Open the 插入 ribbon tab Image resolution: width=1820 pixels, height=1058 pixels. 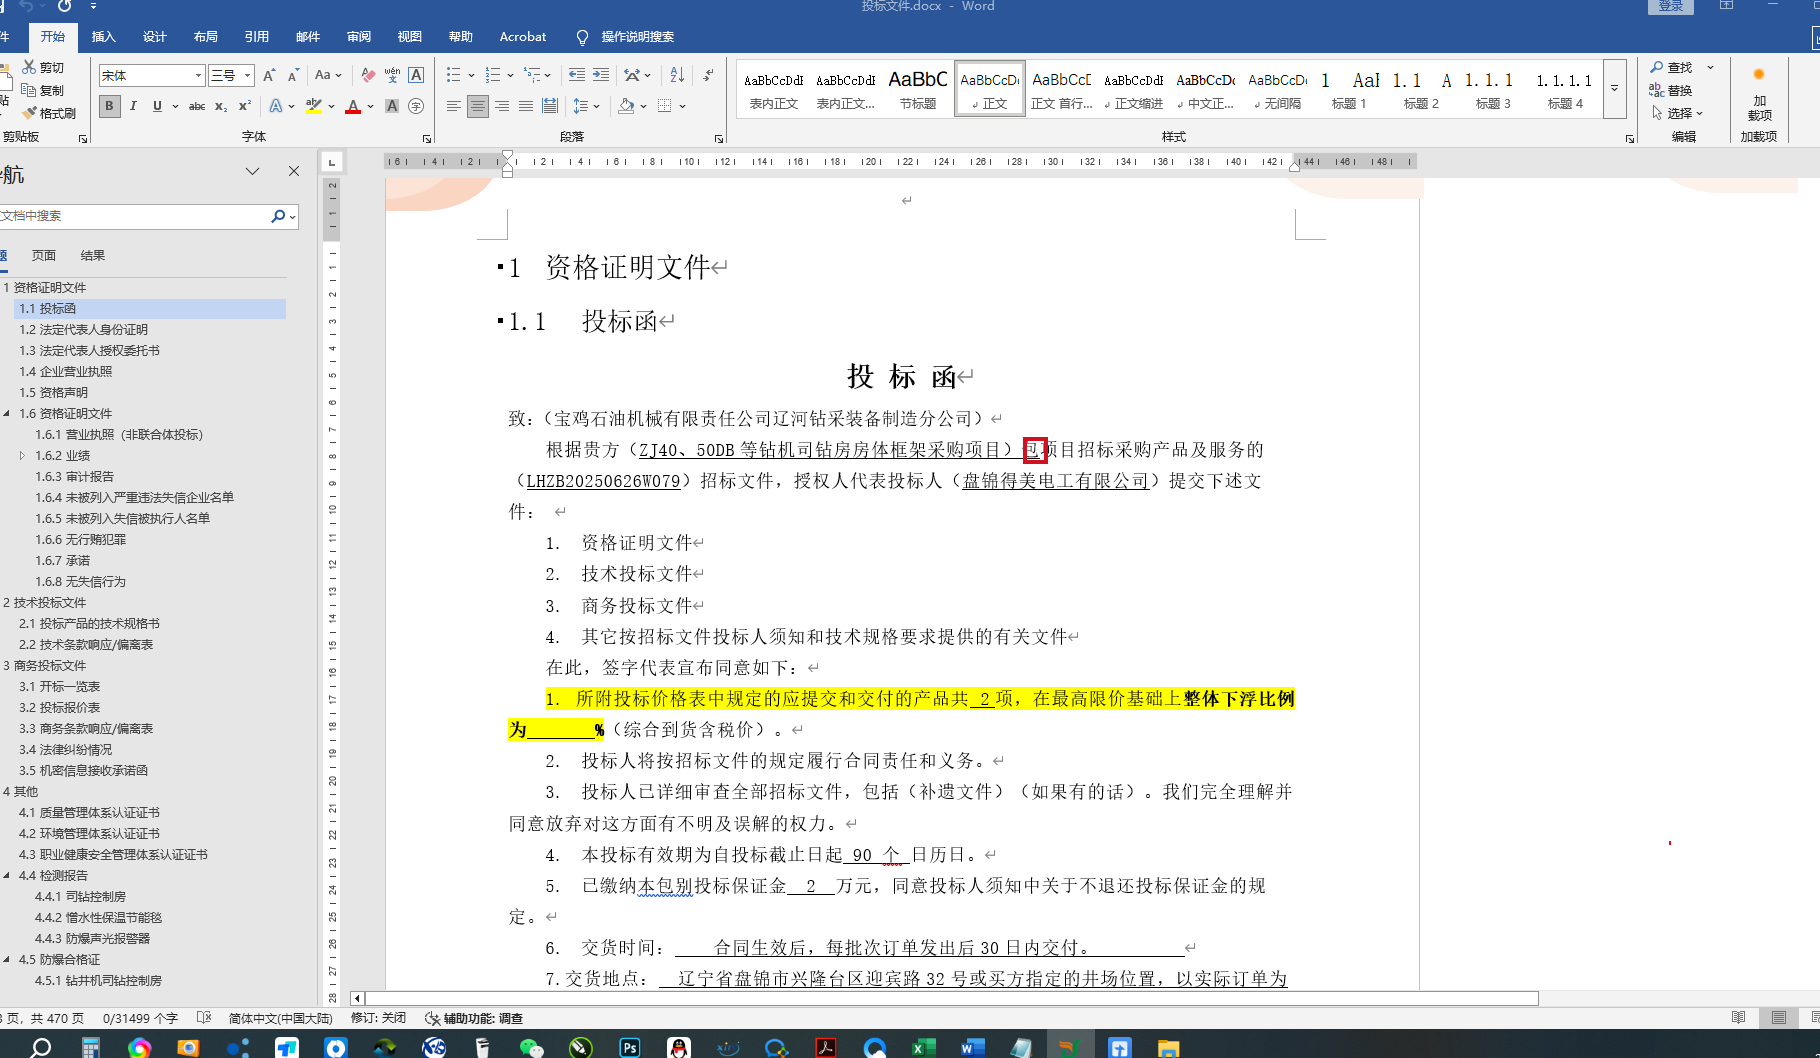click(104, 37)
